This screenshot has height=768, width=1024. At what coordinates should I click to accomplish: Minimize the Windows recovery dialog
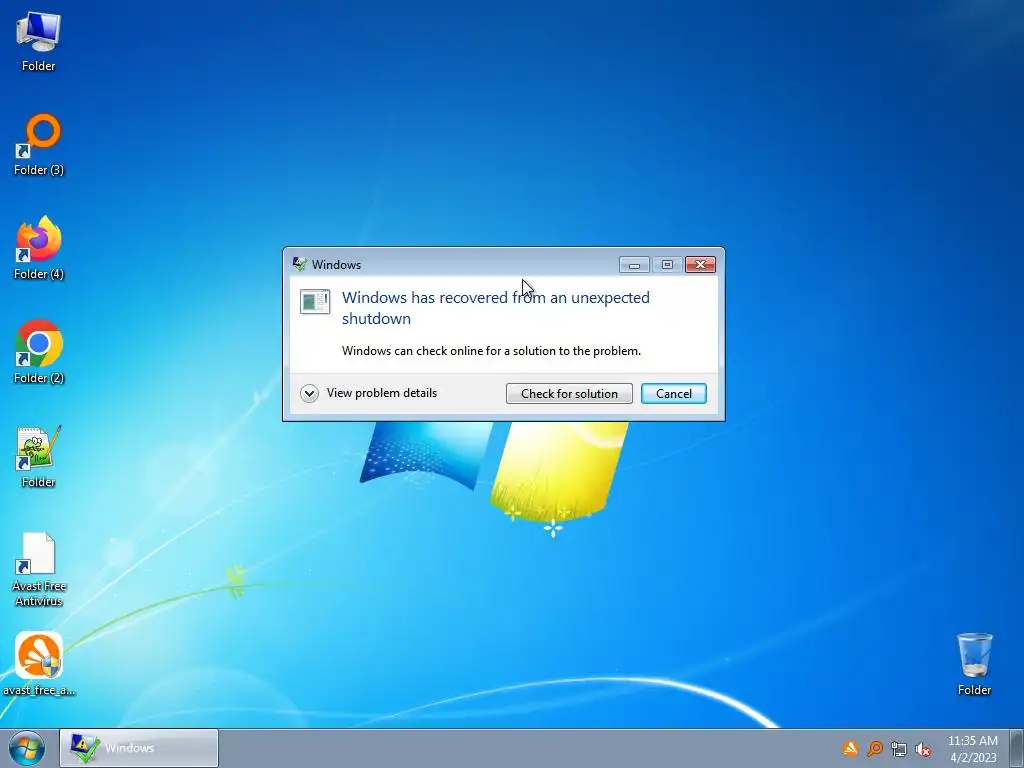tap(634, 264)
